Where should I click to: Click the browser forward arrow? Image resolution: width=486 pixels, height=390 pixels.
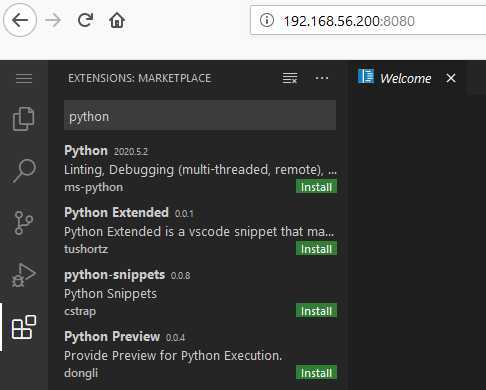(x=53, y=20)
